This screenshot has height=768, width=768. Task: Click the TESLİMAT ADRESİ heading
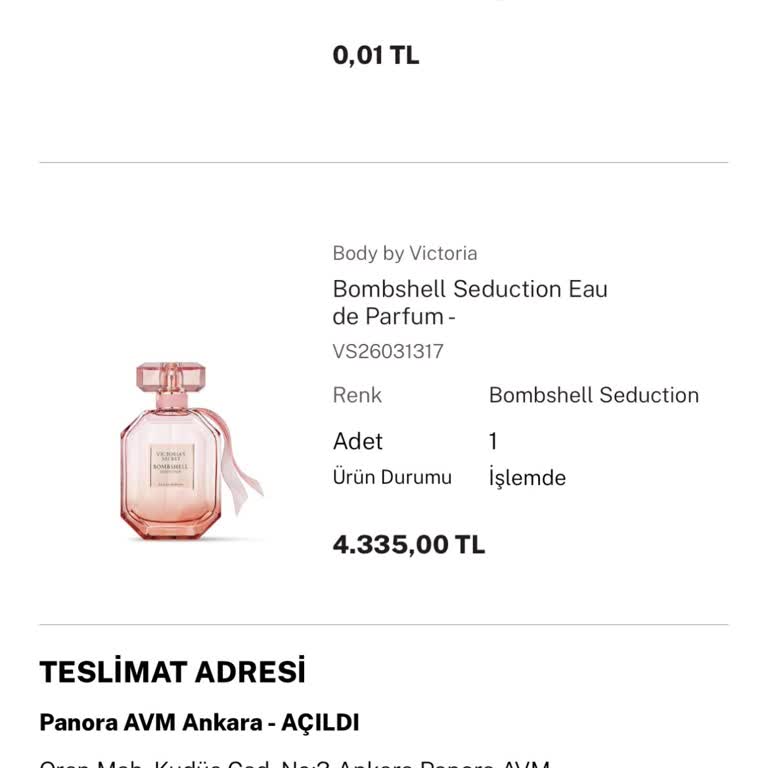click(x=172, y=672)
